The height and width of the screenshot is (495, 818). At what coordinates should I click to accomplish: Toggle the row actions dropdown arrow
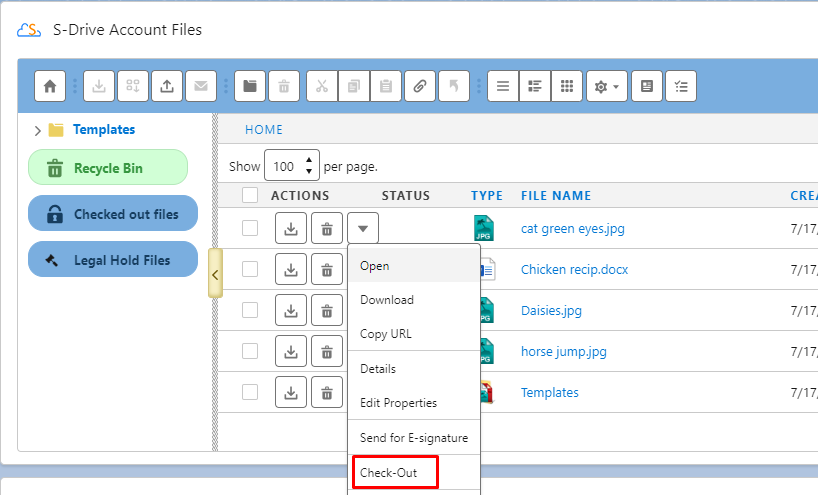(x=364, y=229)
